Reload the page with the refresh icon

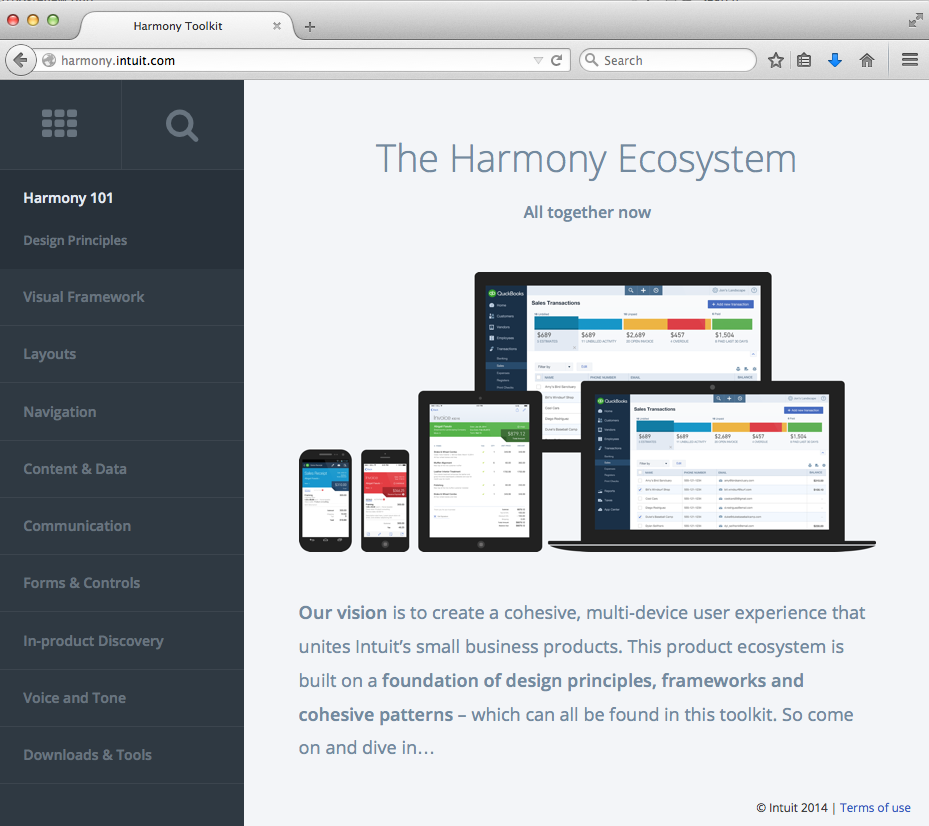click(556, 60)
